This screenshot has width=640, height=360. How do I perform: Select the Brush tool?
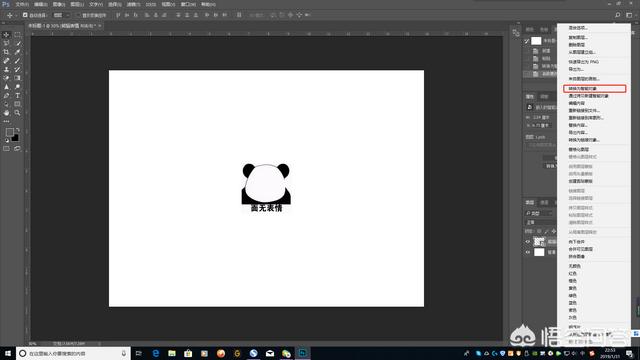(x=17, y=60)
